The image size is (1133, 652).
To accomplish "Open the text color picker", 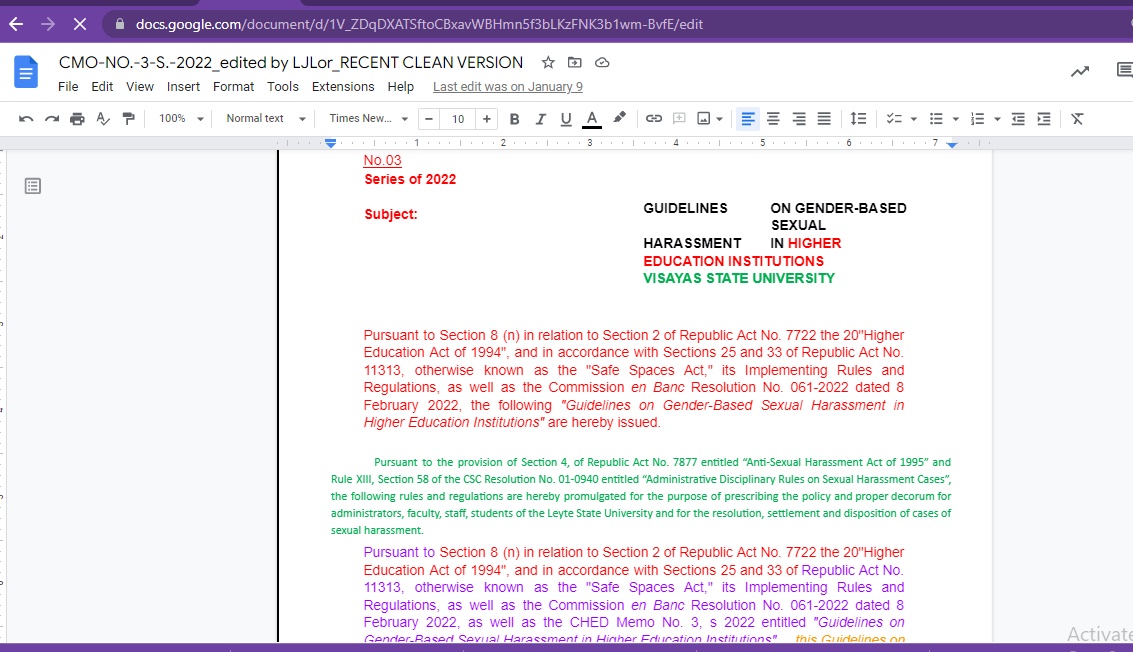I will 592,119.
